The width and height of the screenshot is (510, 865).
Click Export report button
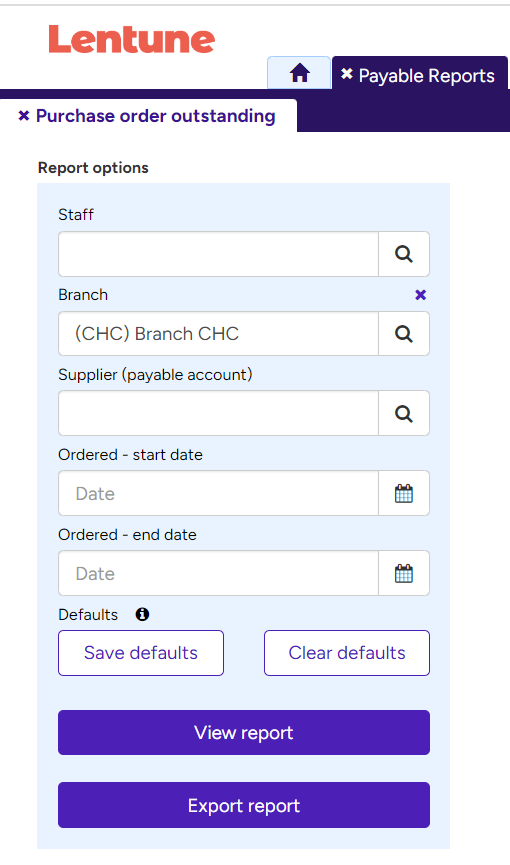pos(244,805)
